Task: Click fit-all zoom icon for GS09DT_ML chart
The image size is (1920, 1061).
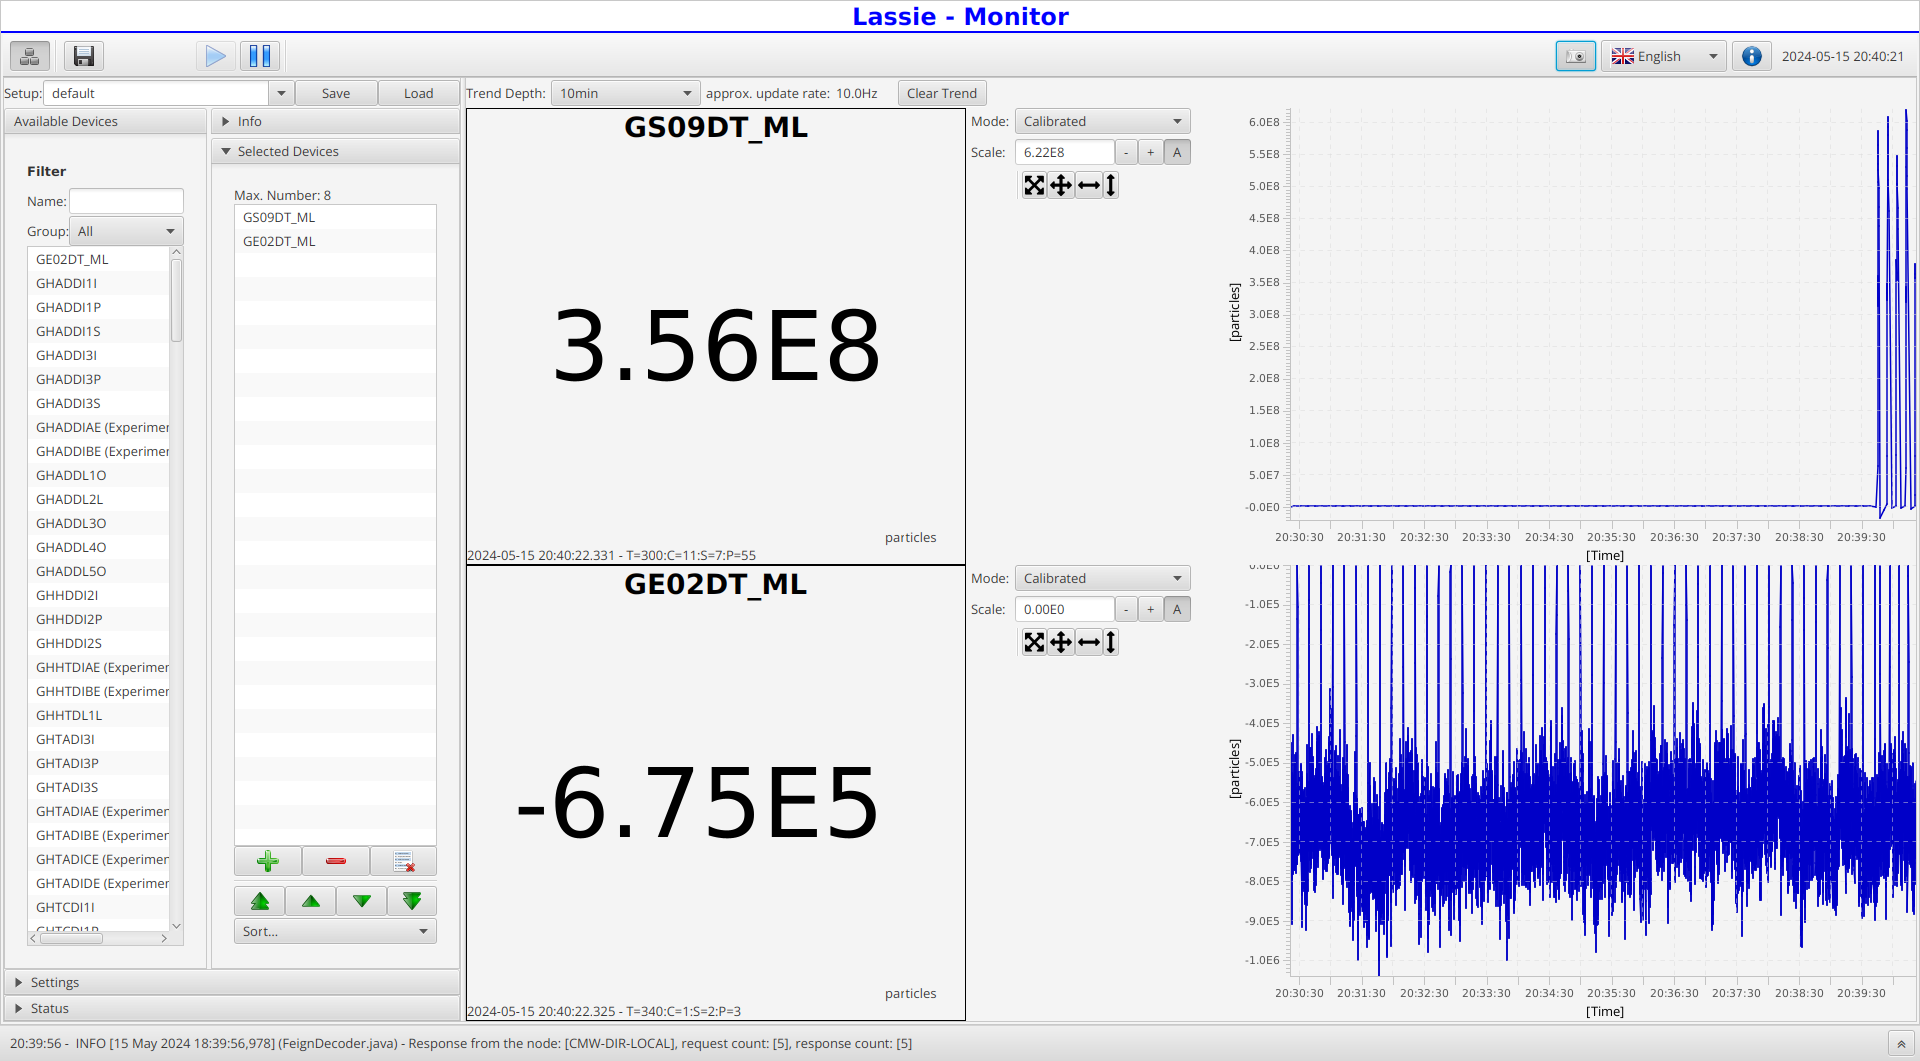Action: 1034,185
